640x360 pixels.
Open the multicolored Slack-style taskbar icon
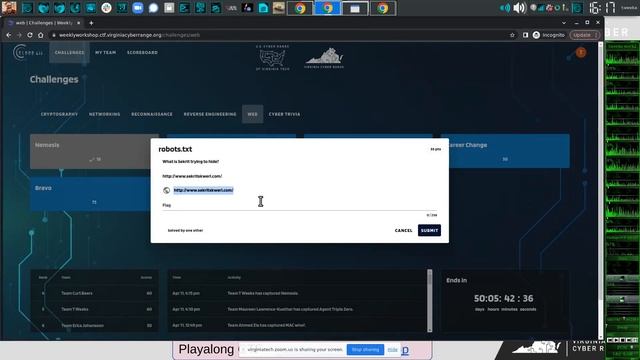[x=106, y=8]
